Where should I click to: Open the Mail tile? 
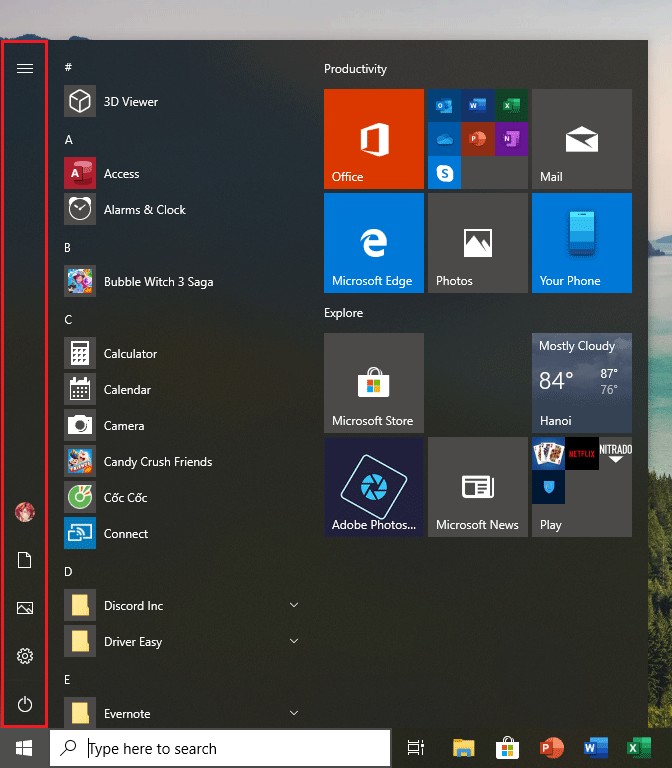pos(582,139)
